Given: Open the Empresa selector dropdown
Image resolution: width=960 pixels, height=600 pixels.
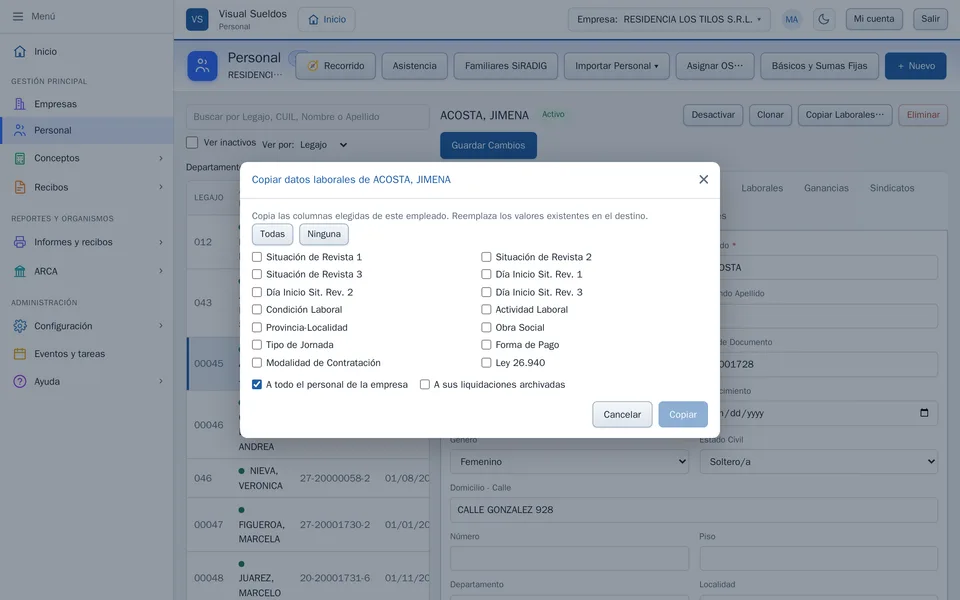Looking at the screenshot, I should [669, 19].
